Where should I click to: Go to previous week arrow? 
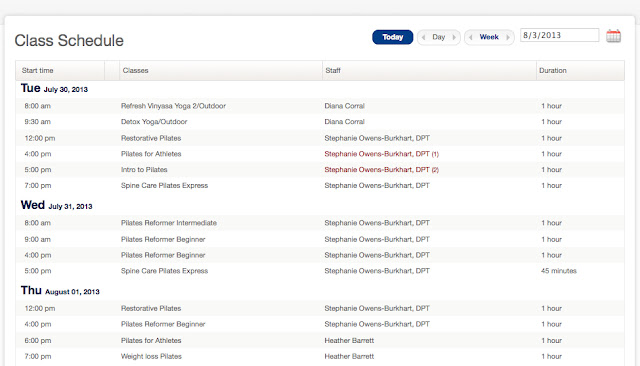click(471, 37)
